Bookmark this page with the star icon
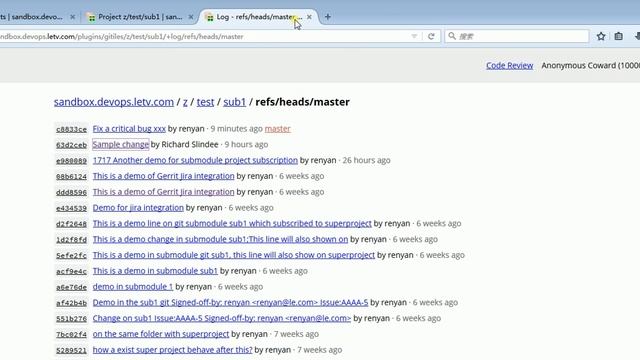Image resolution: width=640 pixels, height=360 pixels. (x=601, y=36)
